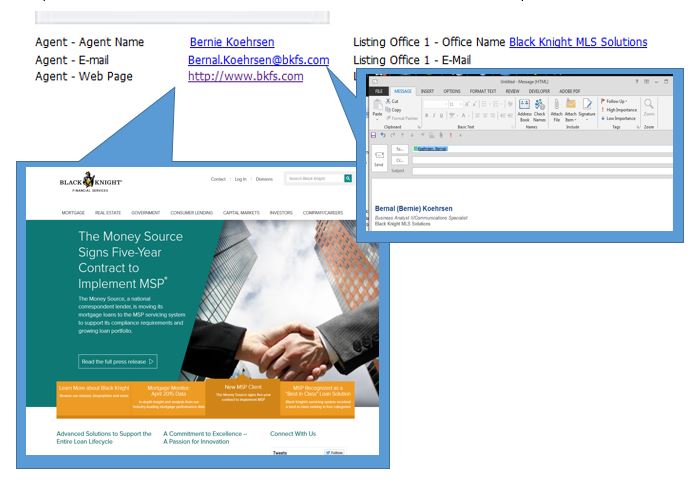Open the Signature dropdown

click(587, 110)
